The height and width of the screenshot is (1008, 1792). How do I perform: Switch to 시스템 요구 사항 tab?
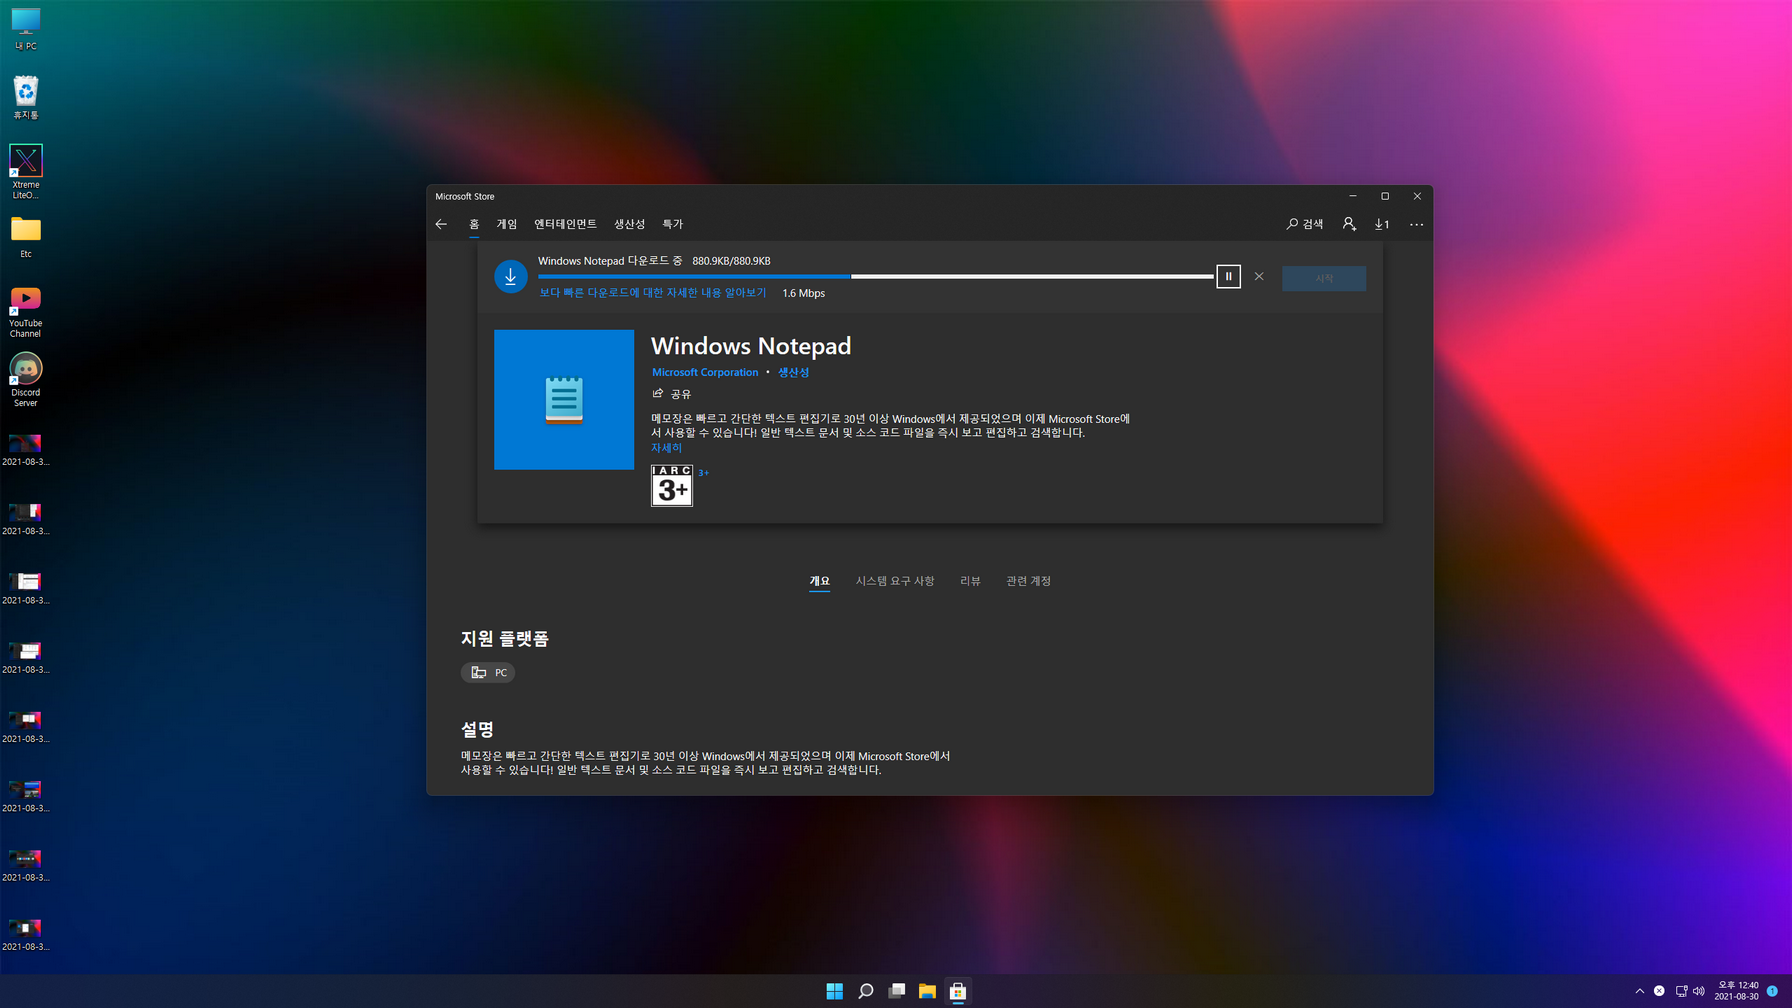click(895, 581)
